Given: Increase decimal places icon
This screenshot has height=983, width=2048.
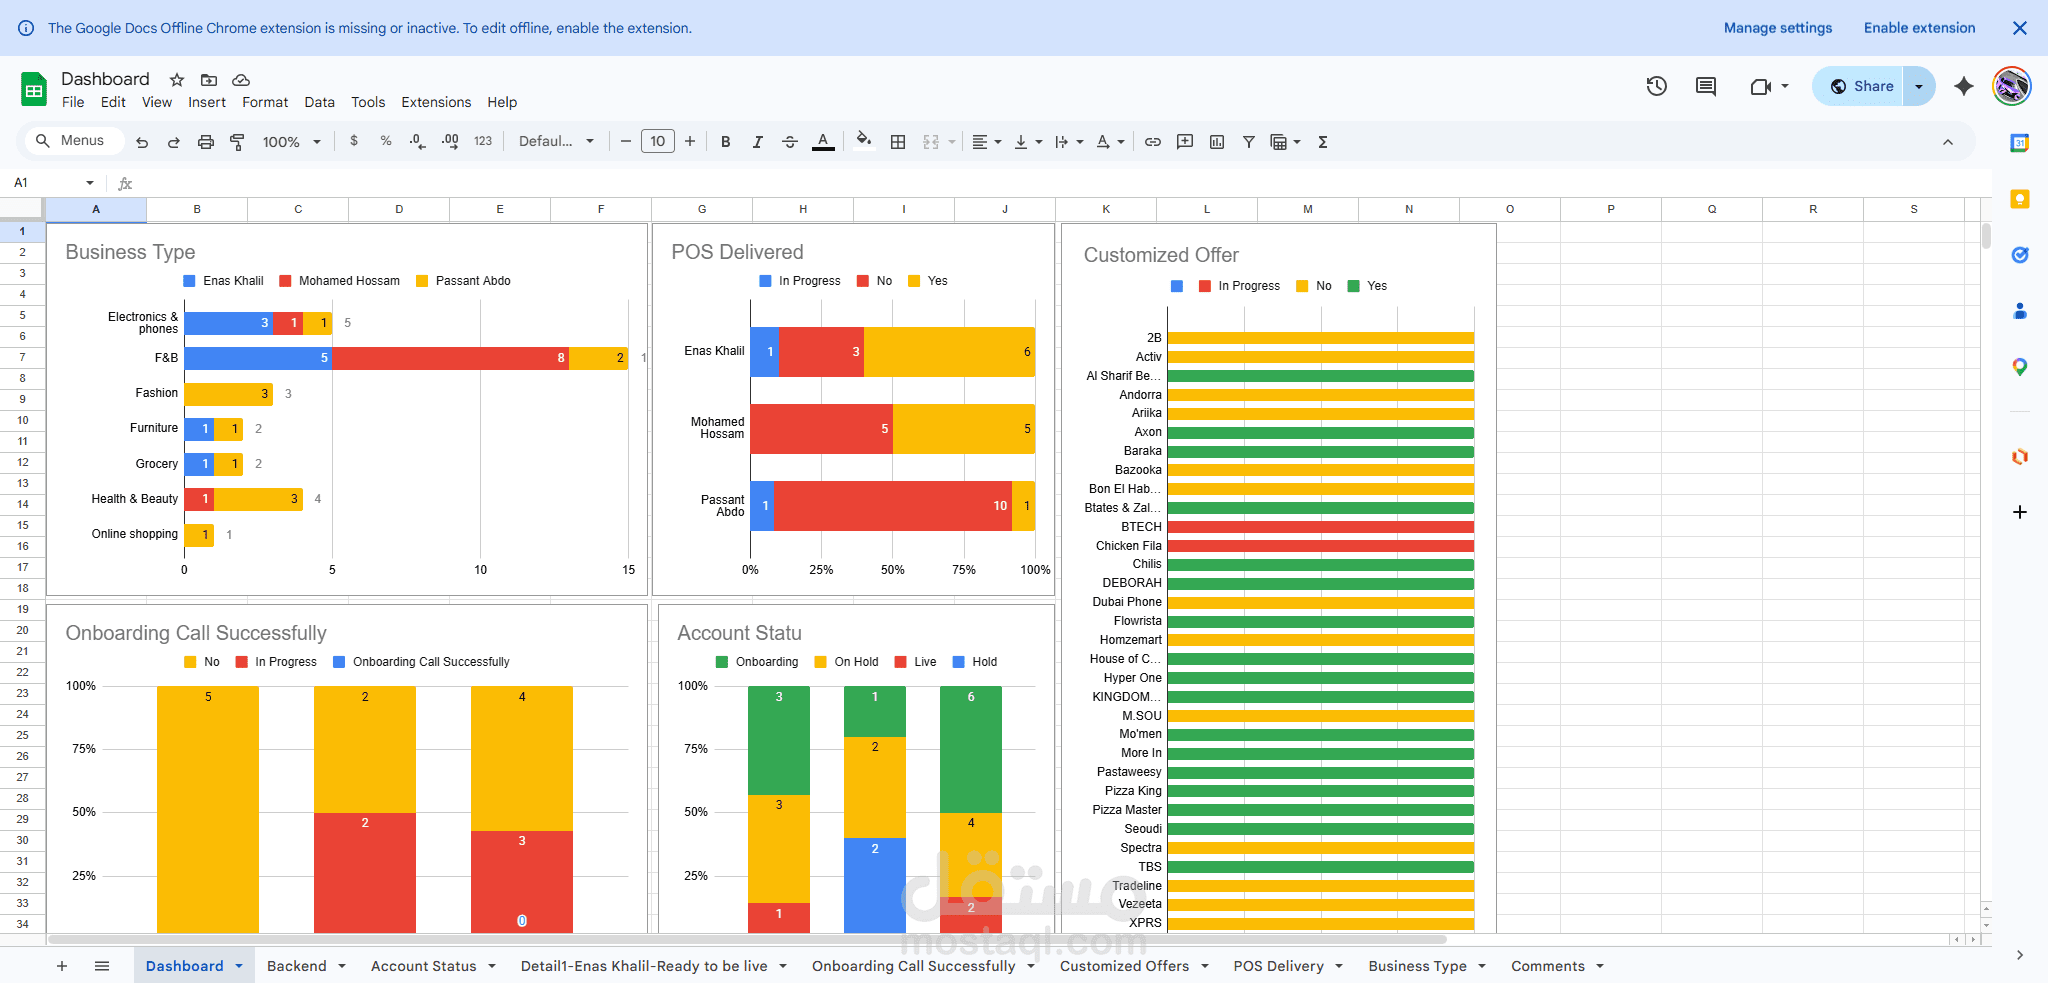Looking at the screenshot, I should coord(450,142).
